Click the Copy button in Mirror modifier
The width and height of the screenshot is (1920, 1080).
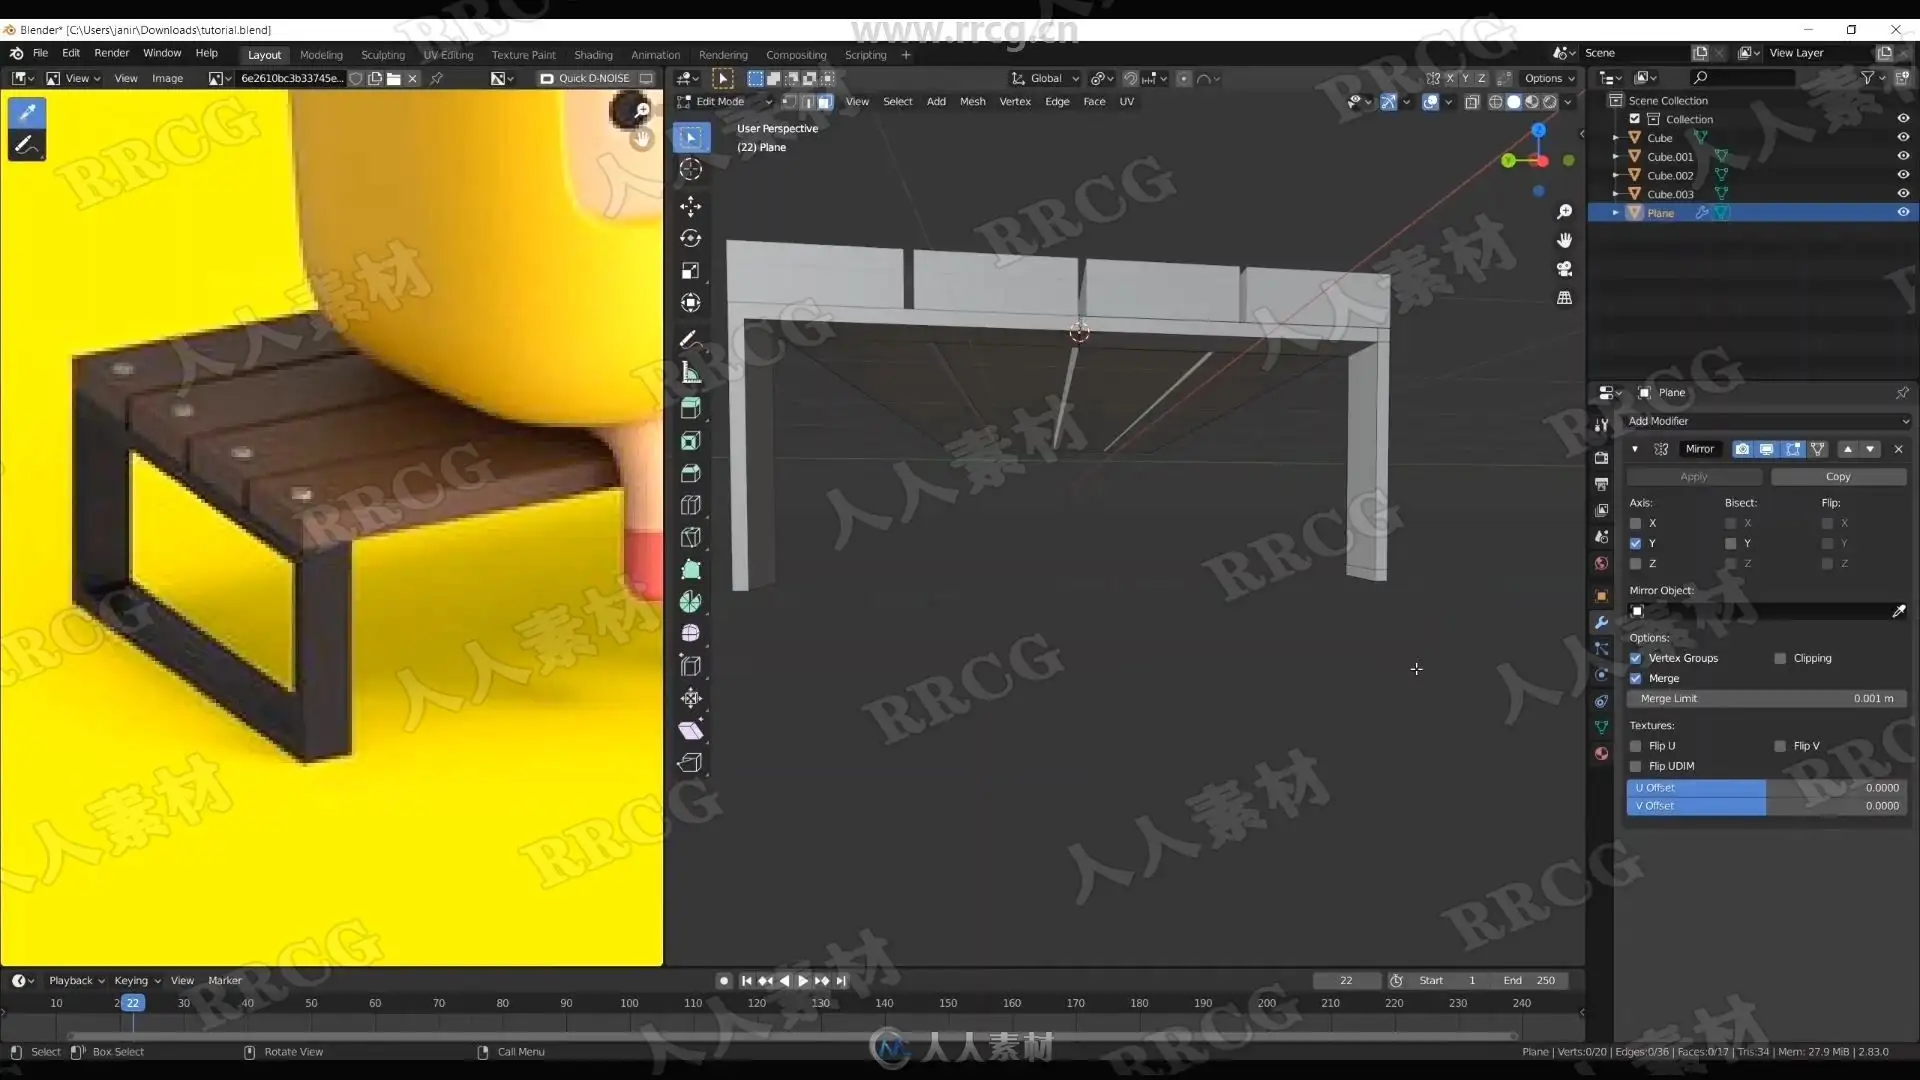pos(1837,477)
